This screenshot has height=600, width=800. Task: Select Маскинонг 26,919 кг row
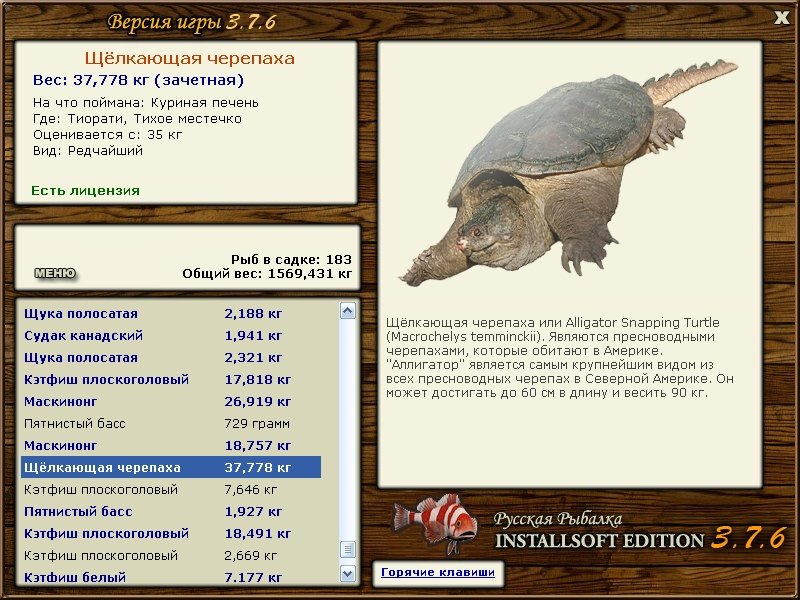click(x=171, y=402)
